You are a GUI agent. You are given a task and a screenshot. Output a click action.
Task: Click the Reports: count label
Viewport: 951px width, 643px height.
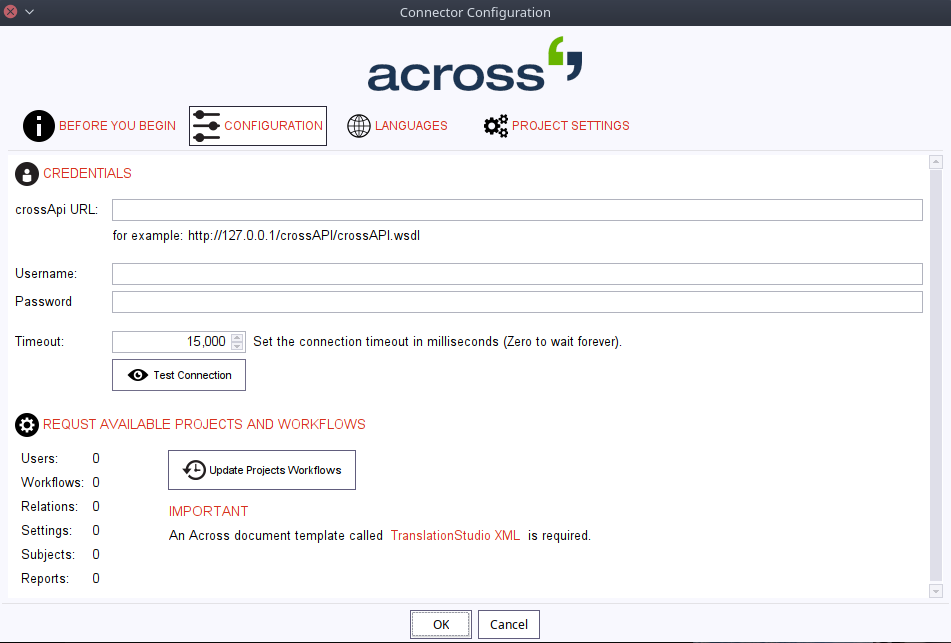[x=45, y=579]
